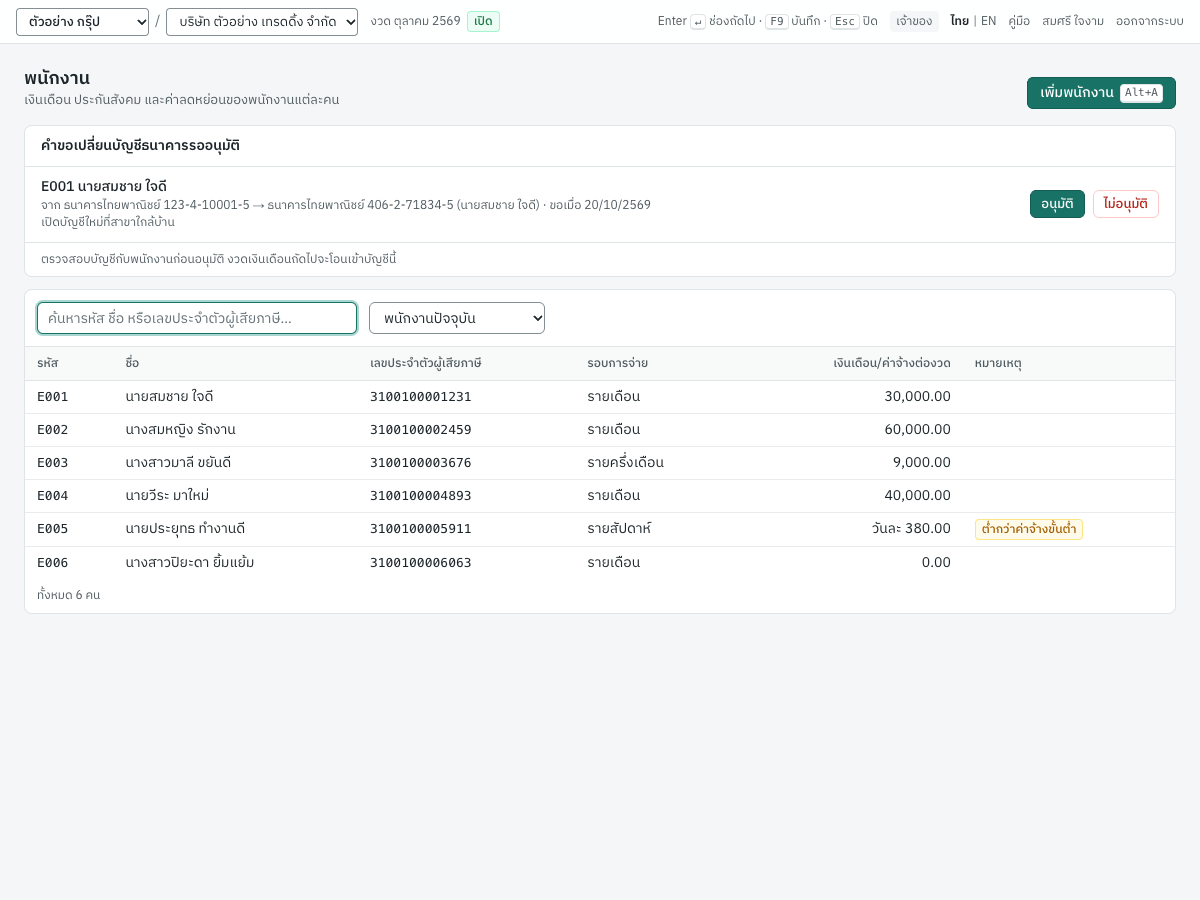Switch language to ไทย
Viewport: 1200px width, 900px height.
click(x=959, y=21)
